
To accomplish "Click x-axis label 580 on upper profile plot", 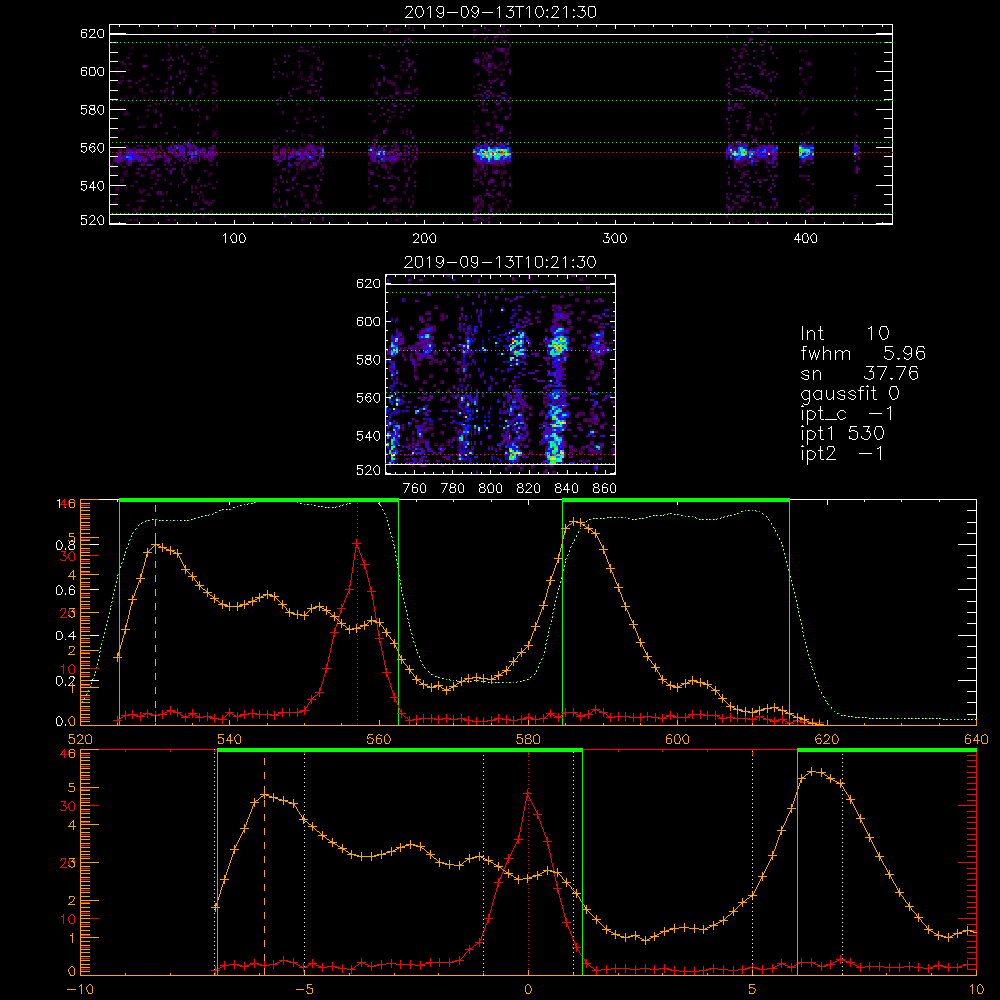I will click(528, 739).
